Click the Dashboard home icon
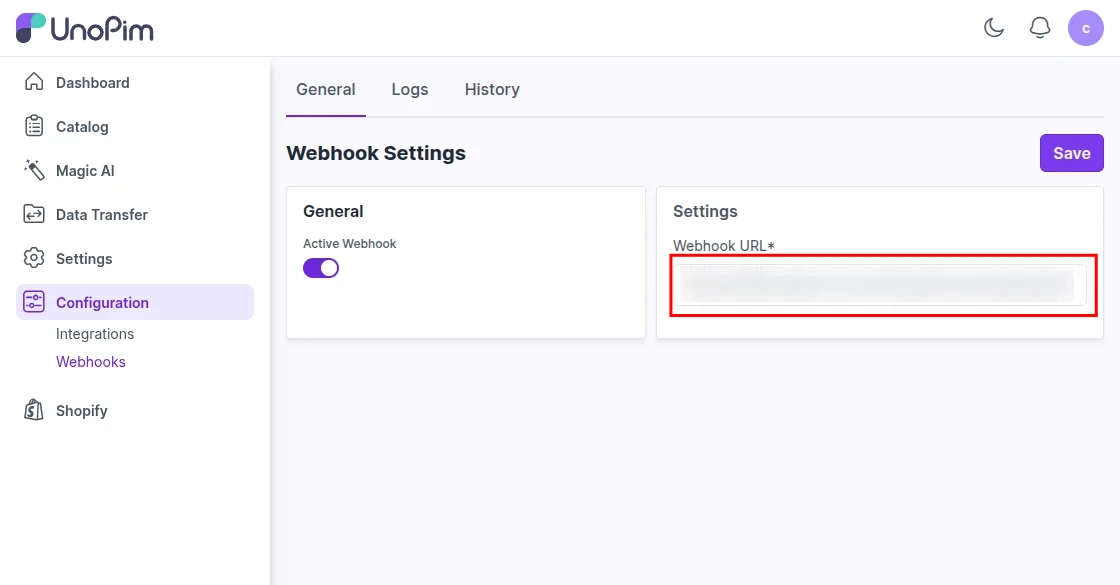This screenshot has height=585, width=1120. pos(34,82)
